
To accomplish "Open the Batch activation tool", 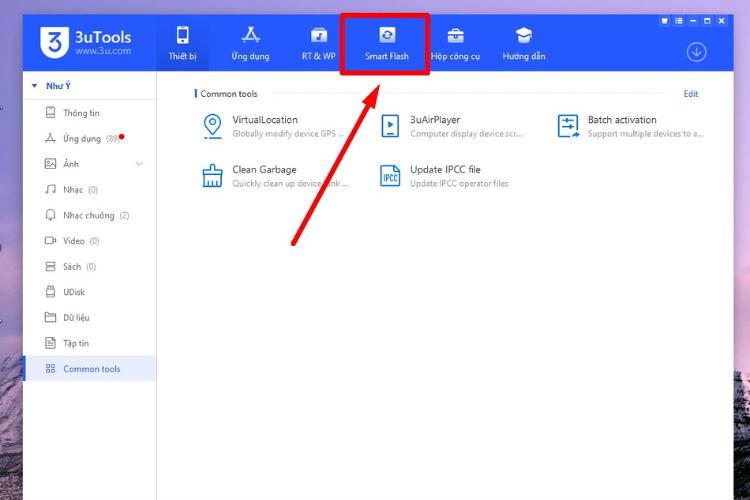I will (x=630, y=126).
